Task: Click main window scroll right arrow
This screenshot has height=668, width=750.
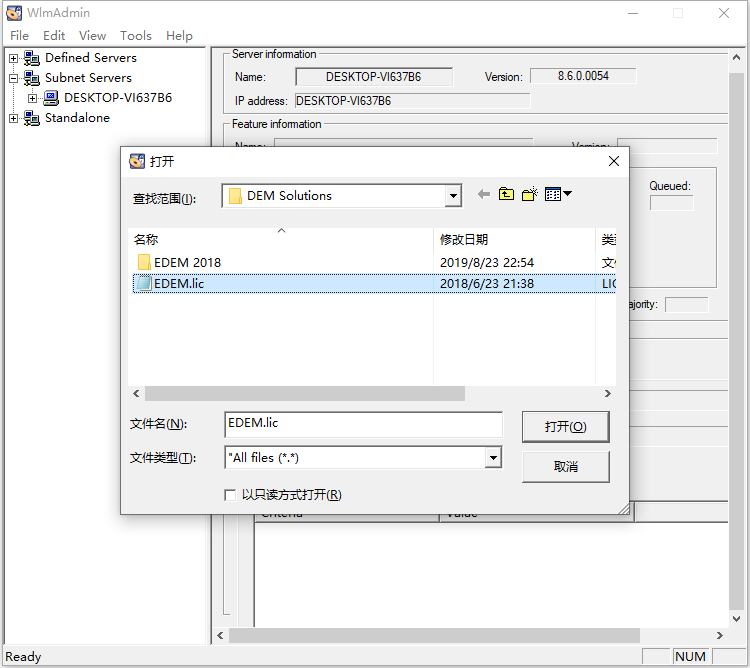Action: 720,635
